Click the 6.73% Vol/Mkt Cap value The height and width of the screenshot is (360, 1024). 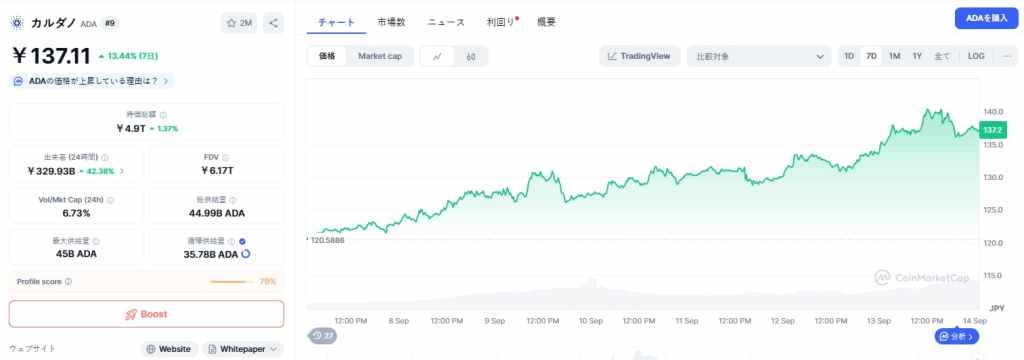click(x=76, y=213)
